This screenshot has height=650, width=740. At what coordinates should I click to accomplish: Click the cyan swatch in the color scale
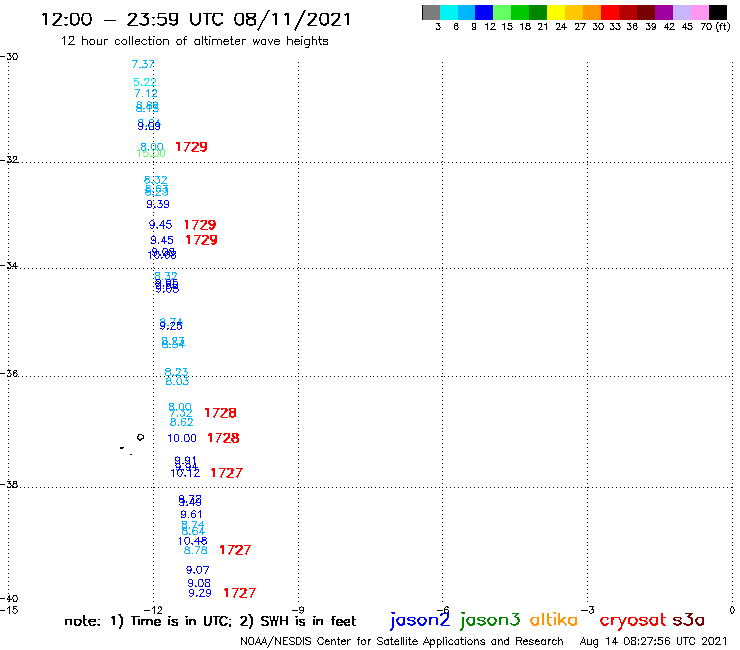449,12
